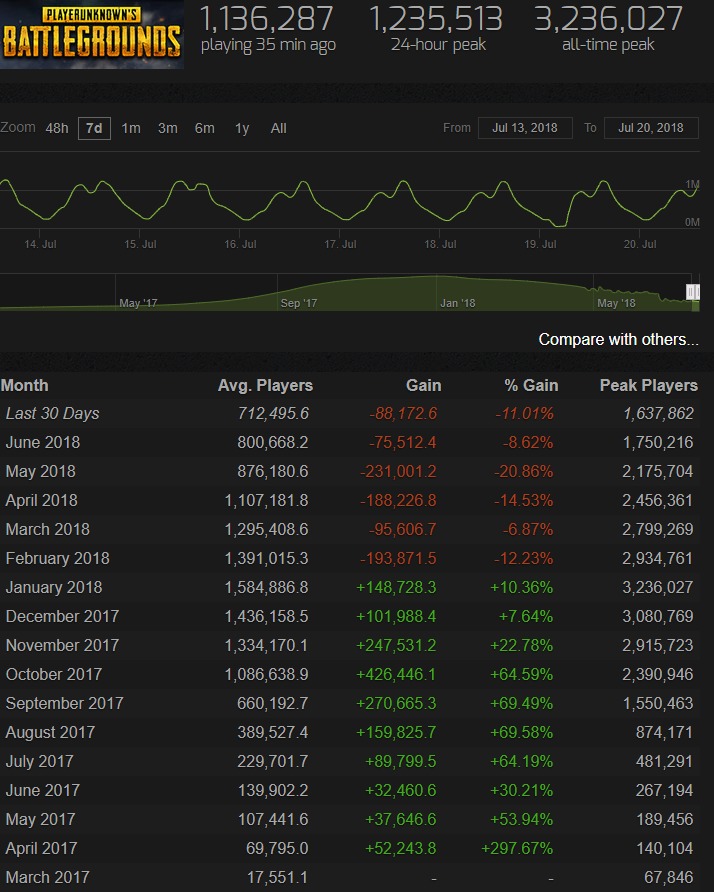Click the PlayerUnknown's Battlegrounds logo
The image size is (714, 892).
[x=91, y=34]
